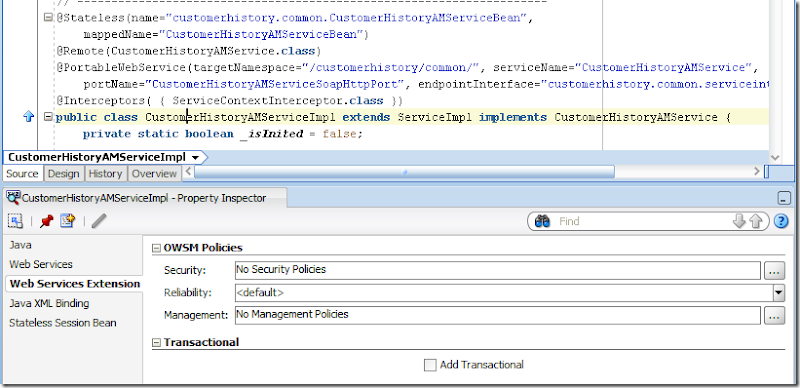Select the Stateless Session Bean category
The image size is (800, 388).
pos(63,323)
